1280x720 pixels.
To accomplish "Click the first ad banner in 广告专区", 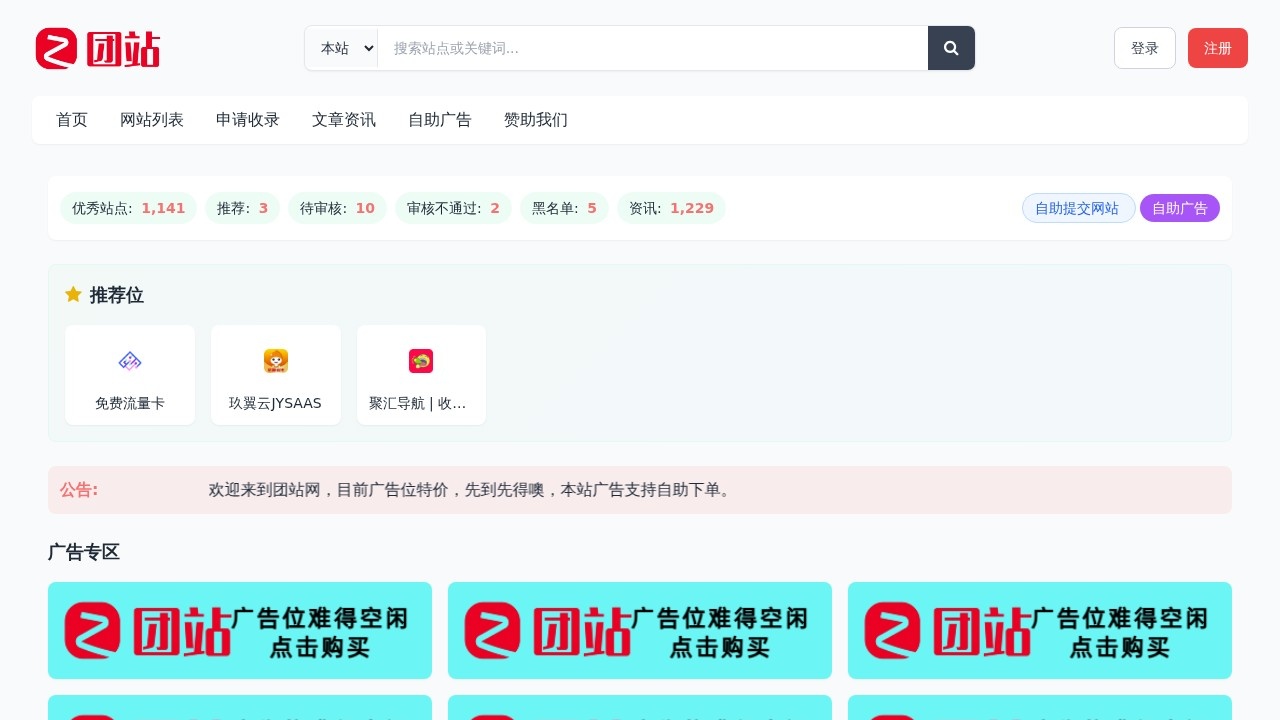I will point(240,630).
